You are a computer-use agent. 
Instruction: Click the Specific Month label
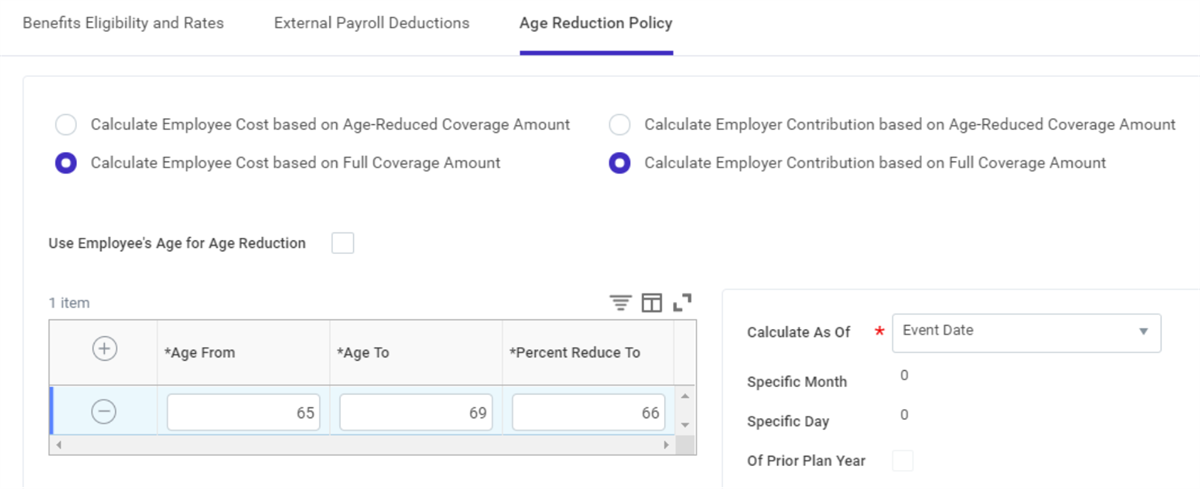(x=797, y=382)
